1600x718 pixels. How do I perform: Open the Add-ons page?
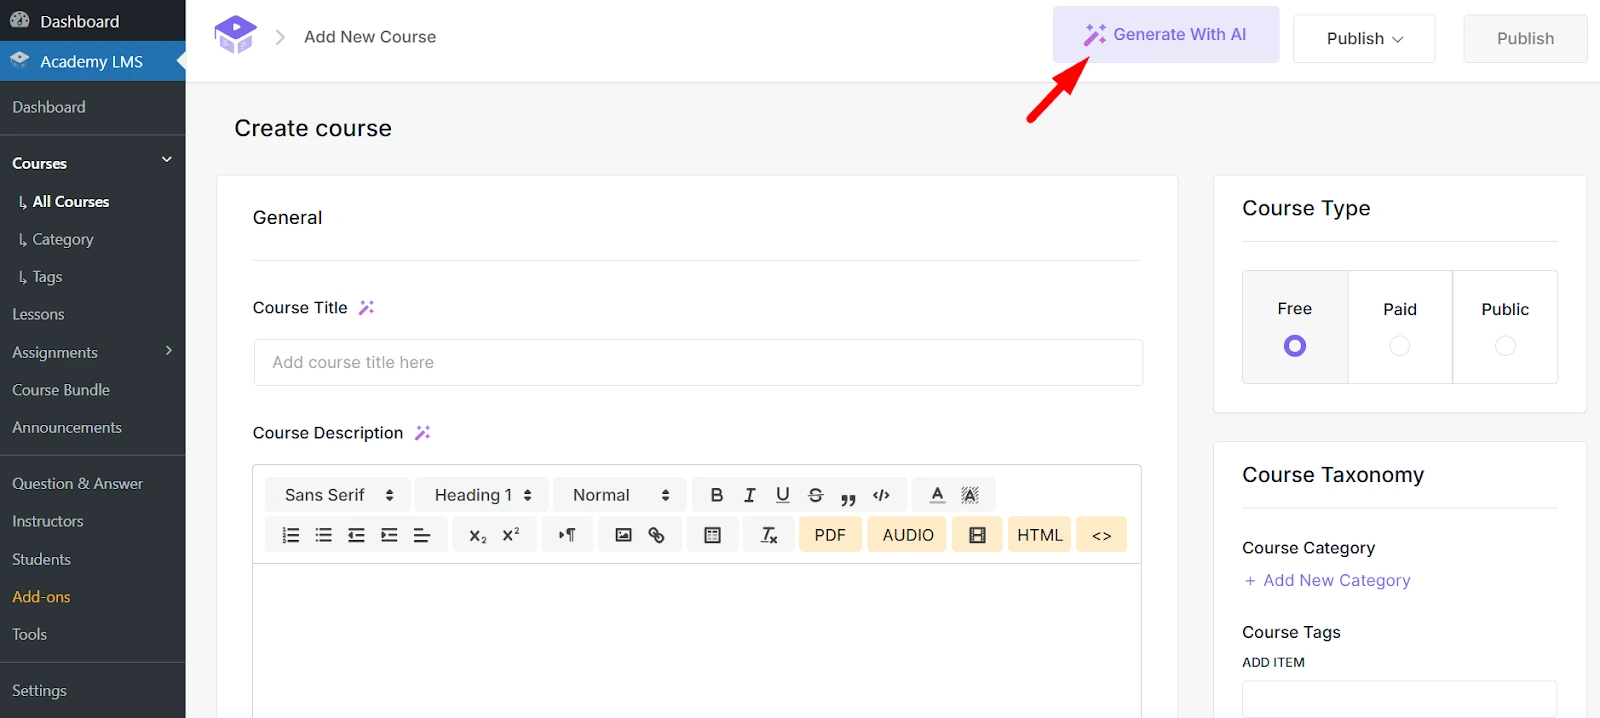point(41,597)
